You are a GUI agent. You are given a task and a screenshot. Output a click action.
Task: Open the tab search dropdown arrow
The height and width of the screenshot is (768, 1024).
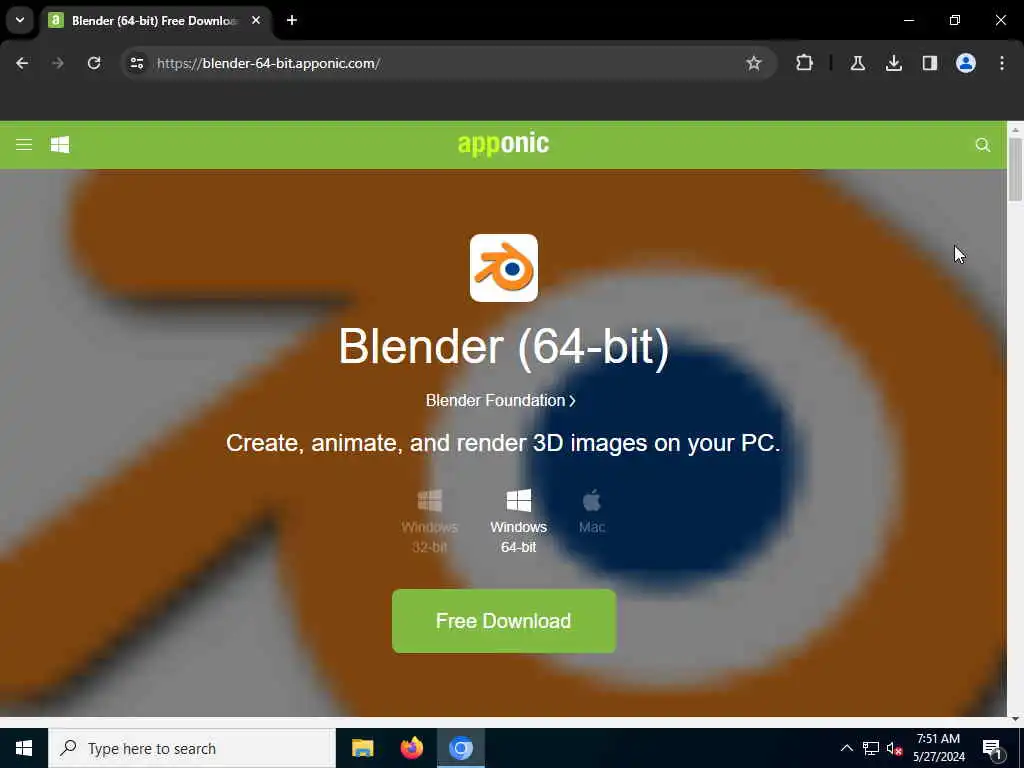pyautogui.click(x=20, y=20)
